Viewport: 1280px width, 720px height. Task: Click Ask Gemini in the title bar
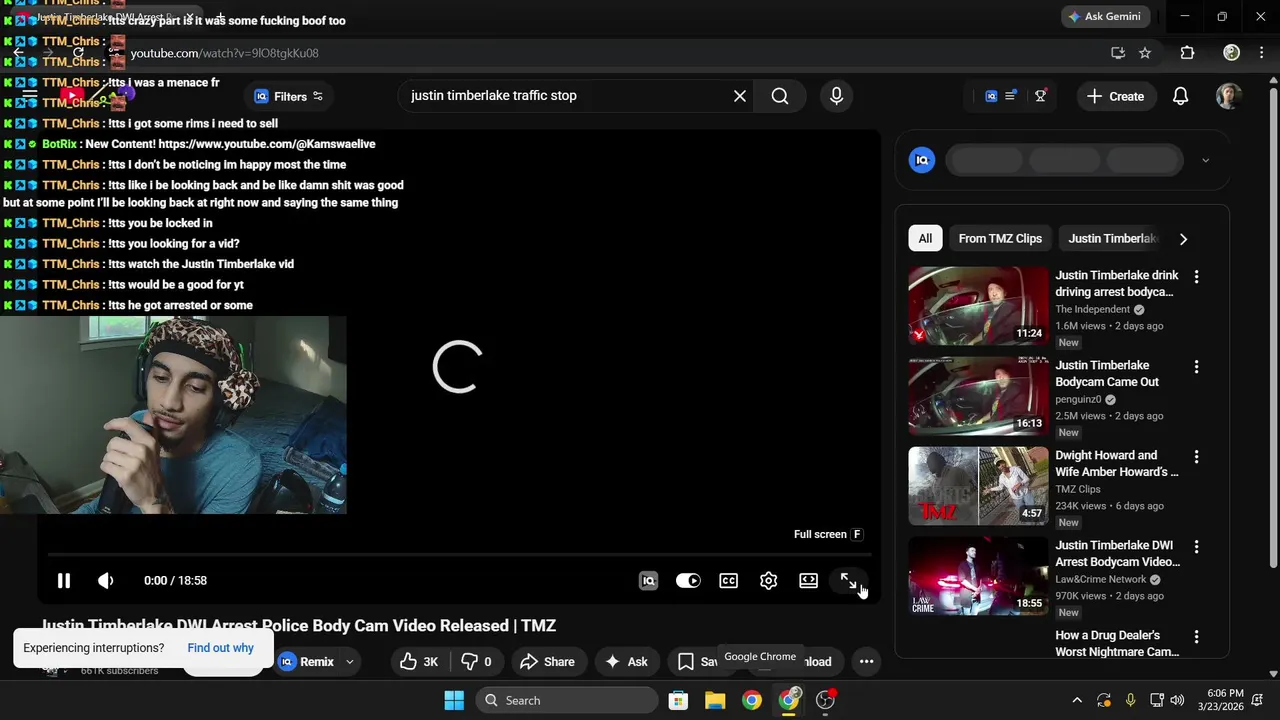pyautogui.click(x=1105, y=17)
